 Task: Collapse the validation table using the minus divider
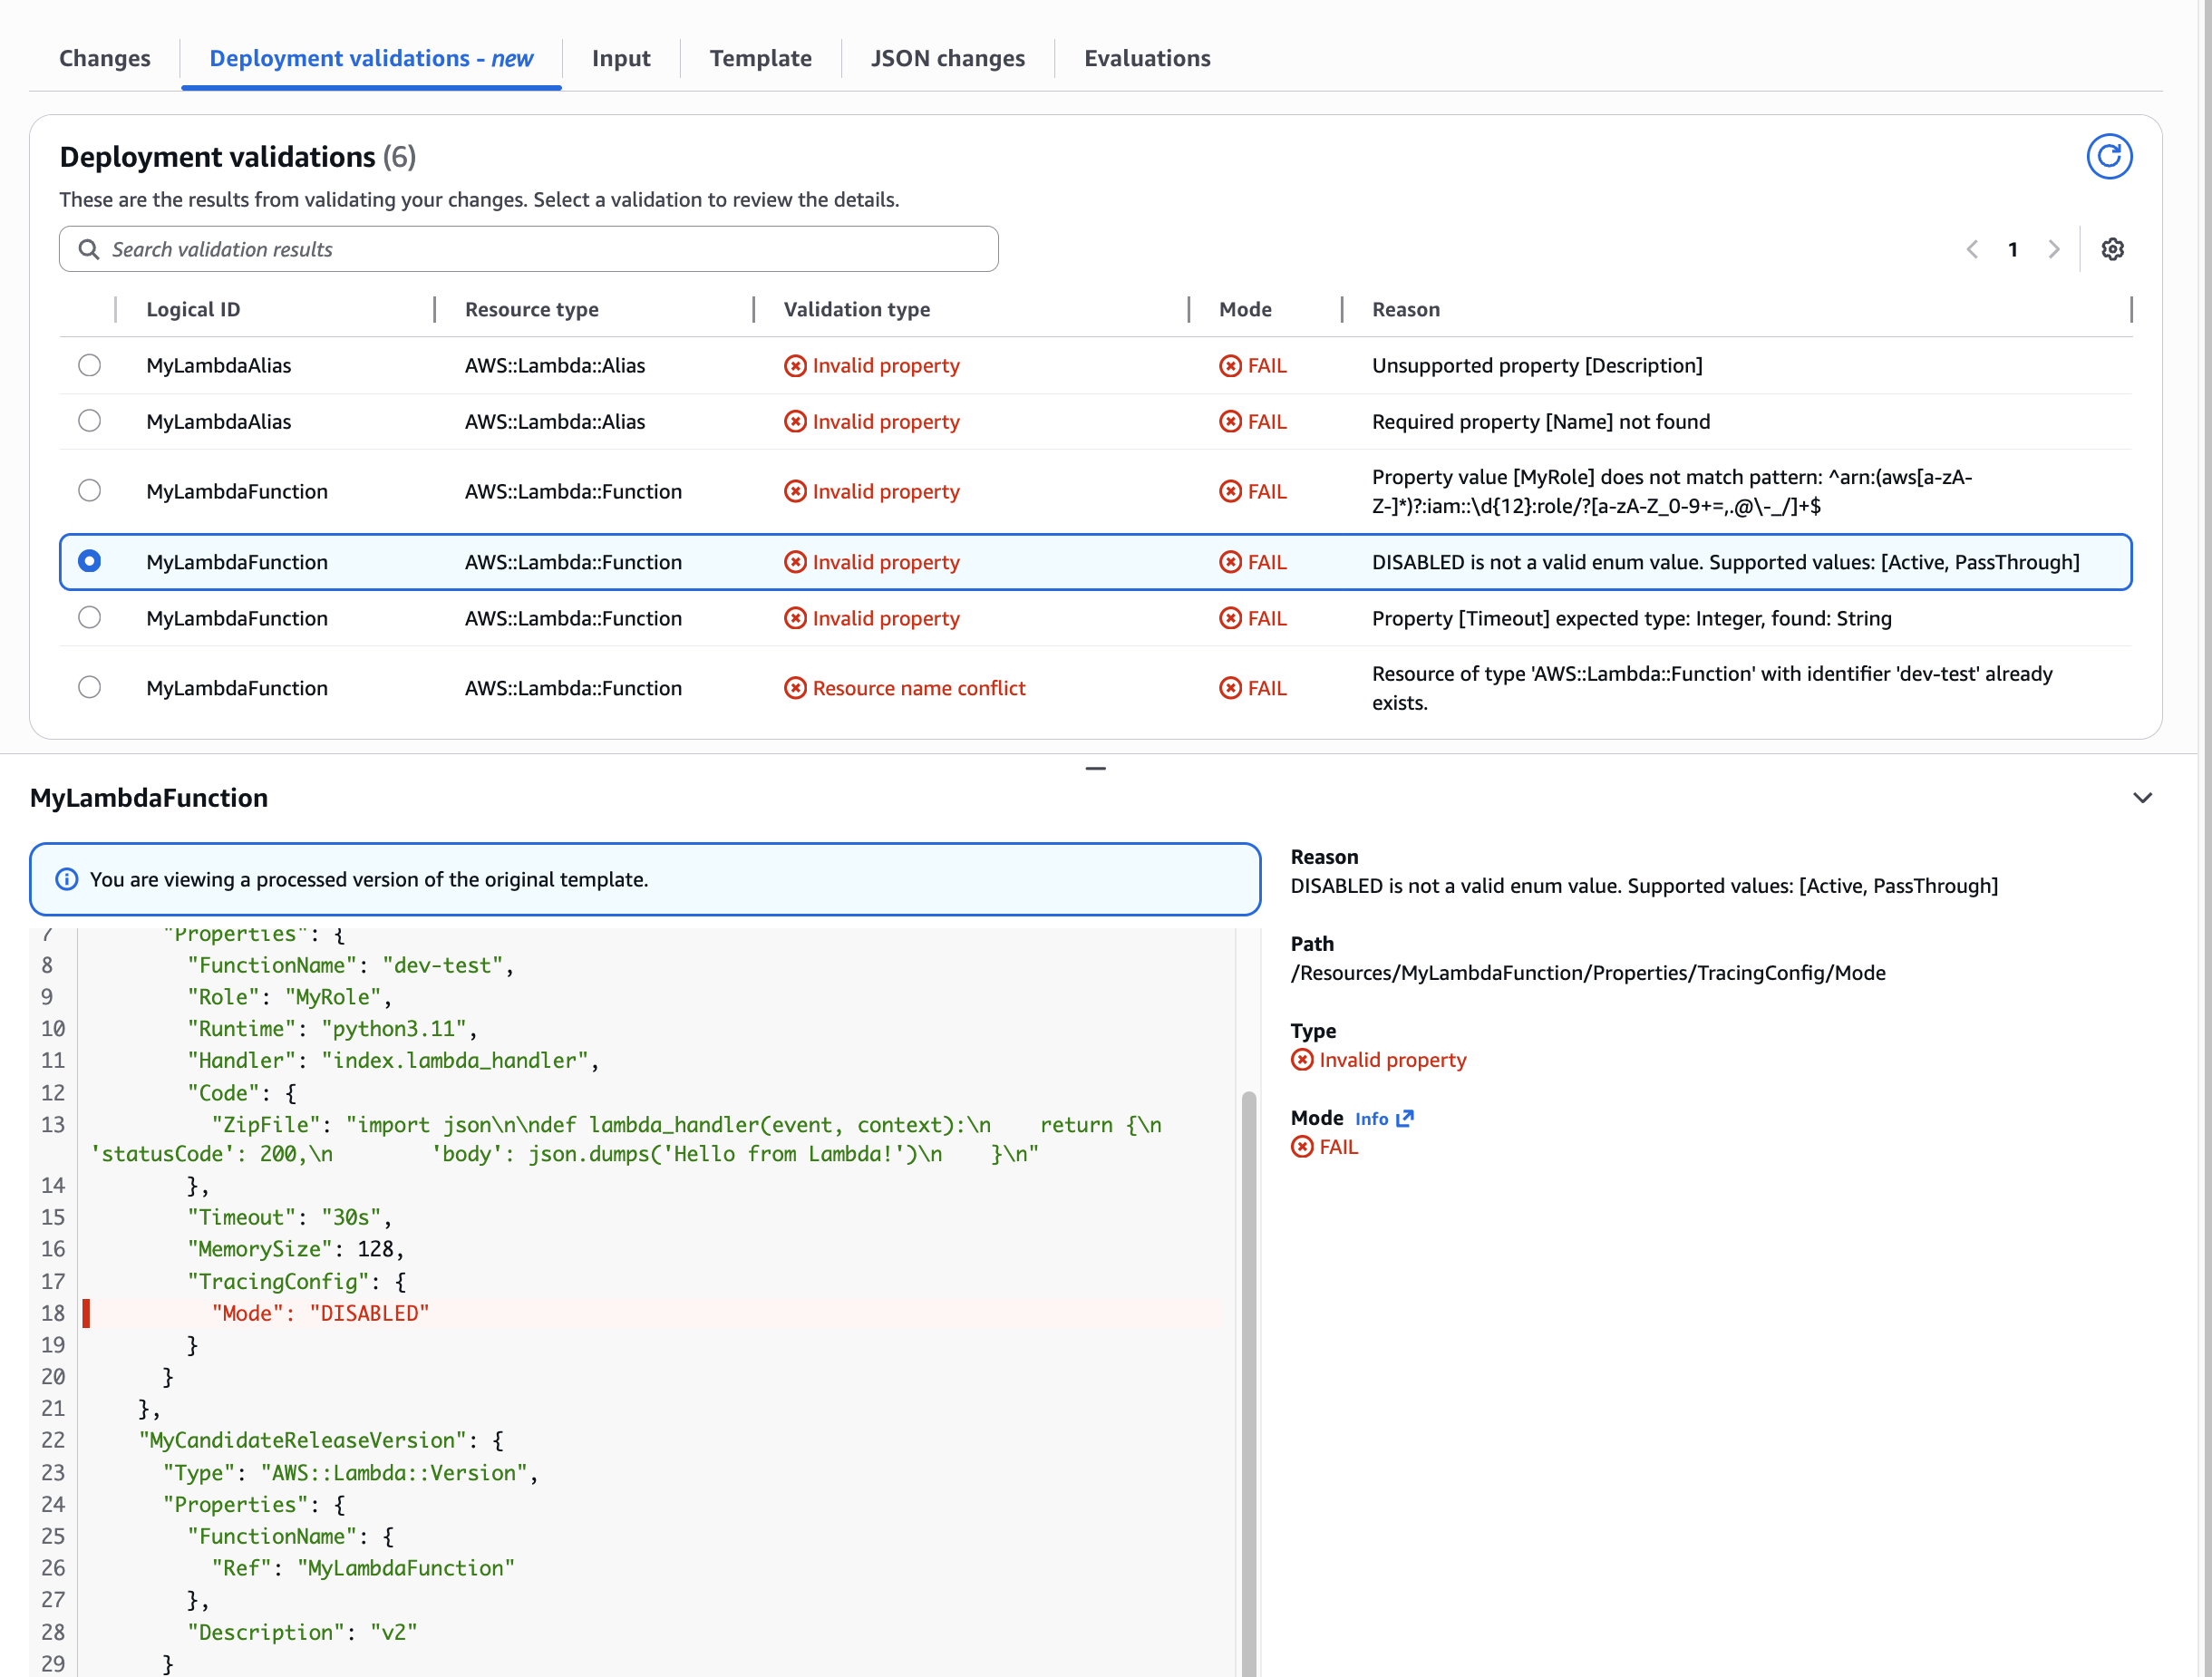point(1096,768)
